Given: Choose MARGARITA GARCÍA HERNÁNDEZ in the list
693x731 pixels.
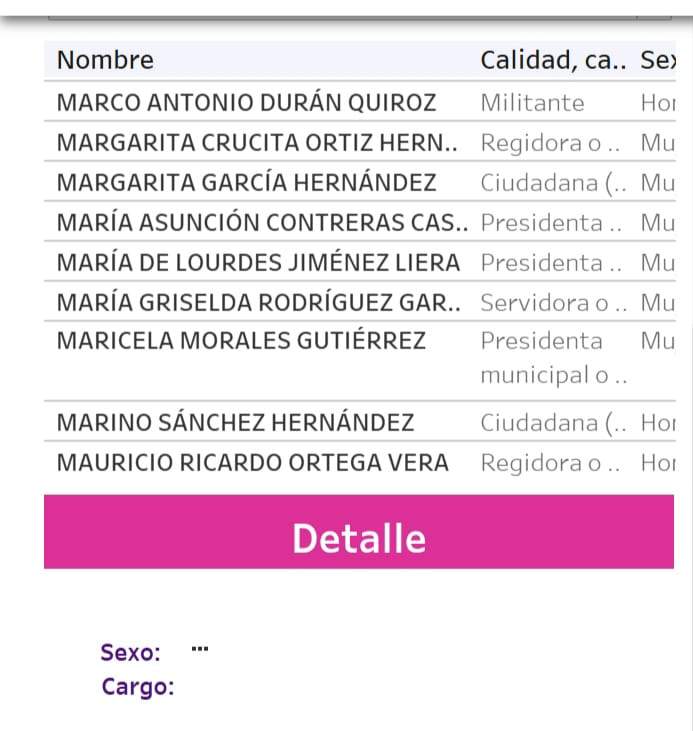Looking at the screenshot, I should click(x=246, y=183).
